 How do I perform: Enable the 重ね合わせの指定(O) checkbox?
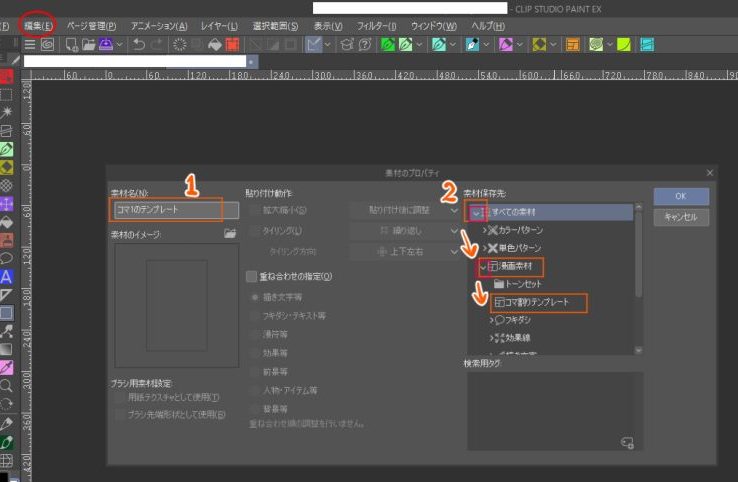(x=252, y=276)
